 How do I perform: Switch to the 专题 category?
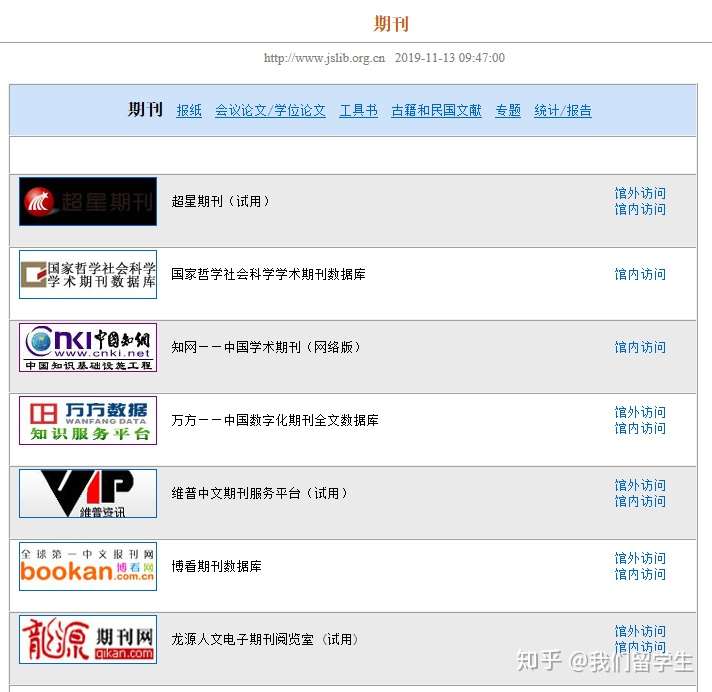pos(508,110)
